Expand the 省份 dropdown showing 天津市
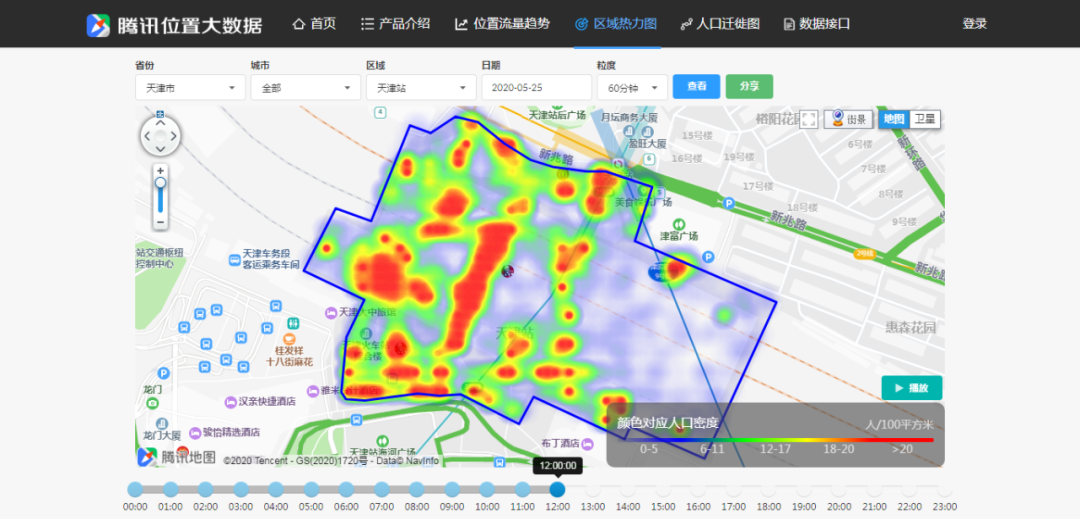Viewport: 1080px width, 519px height. click(190, 88)
